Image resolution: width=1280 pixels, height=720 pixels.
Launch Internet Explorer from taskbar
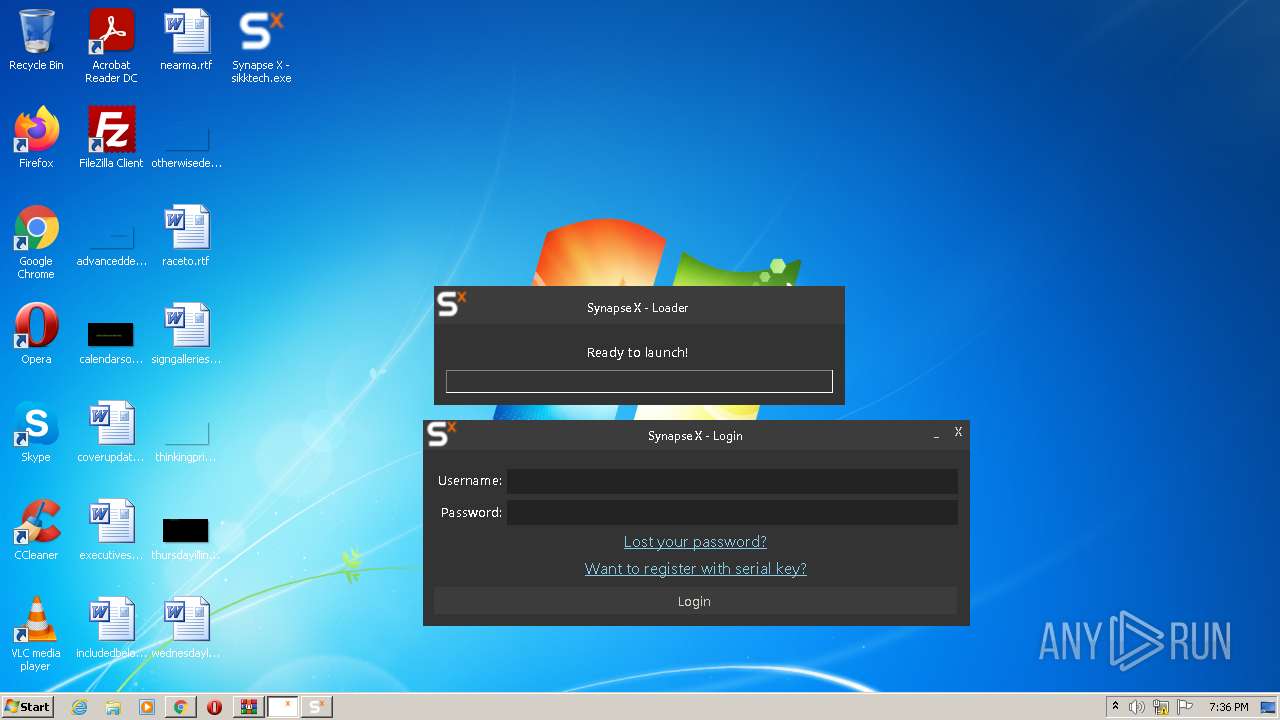coord(80,707)
